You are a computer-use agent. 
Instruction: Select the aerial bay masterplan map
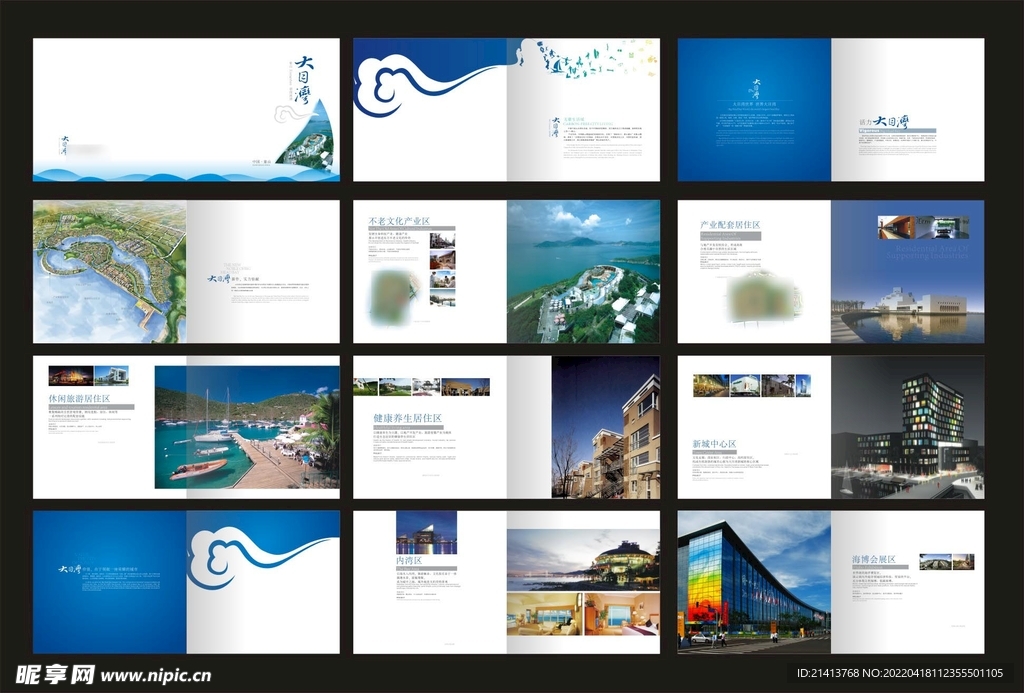[x=109, y=271]
